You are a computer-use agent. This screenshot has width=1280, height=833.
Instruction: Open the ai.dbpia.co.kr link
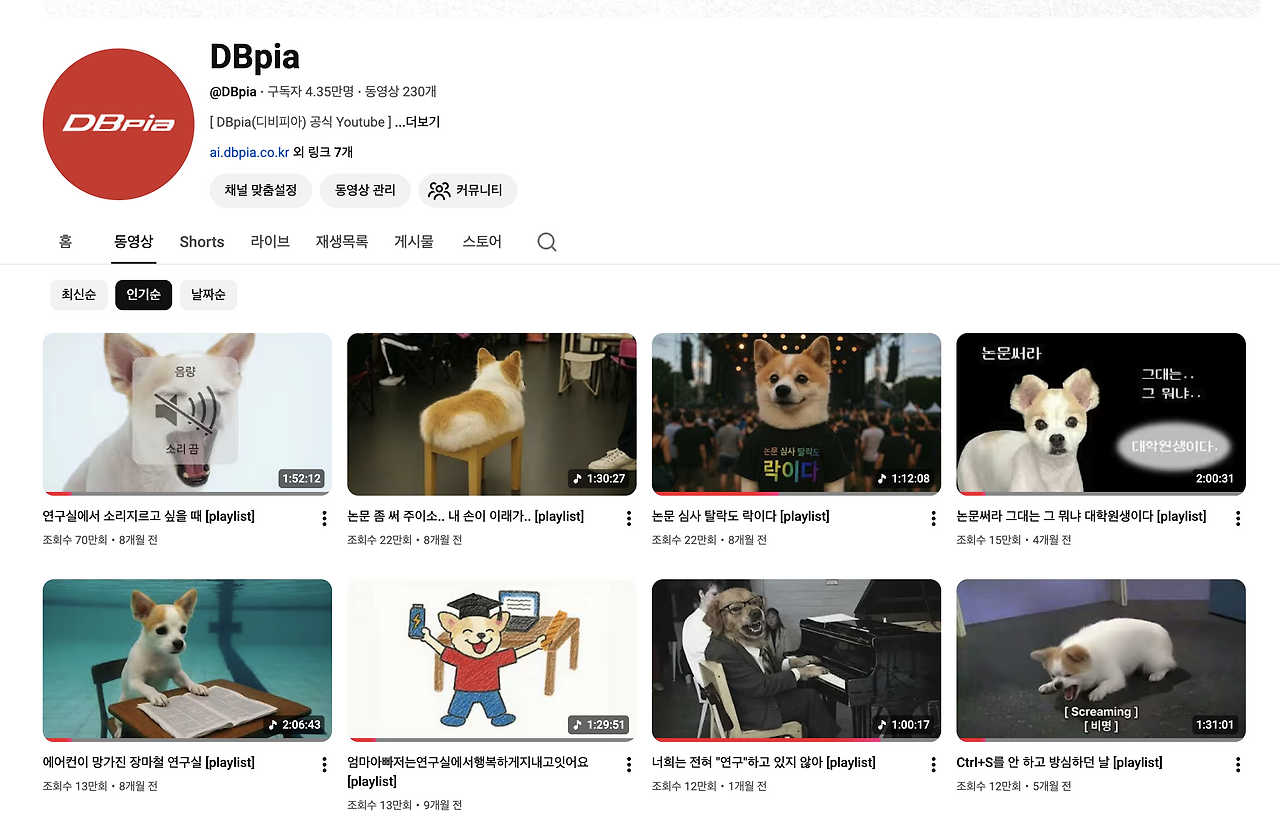[x=249, y=153]
